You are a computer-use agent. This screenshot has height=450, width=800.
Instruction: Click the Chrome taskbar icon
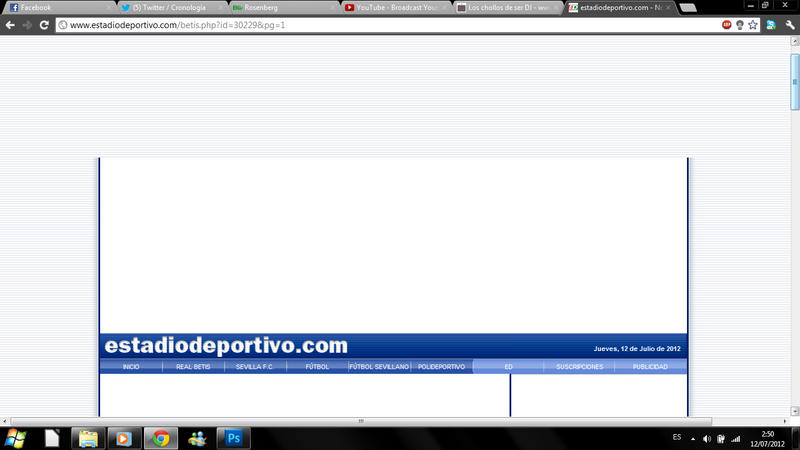161,439
